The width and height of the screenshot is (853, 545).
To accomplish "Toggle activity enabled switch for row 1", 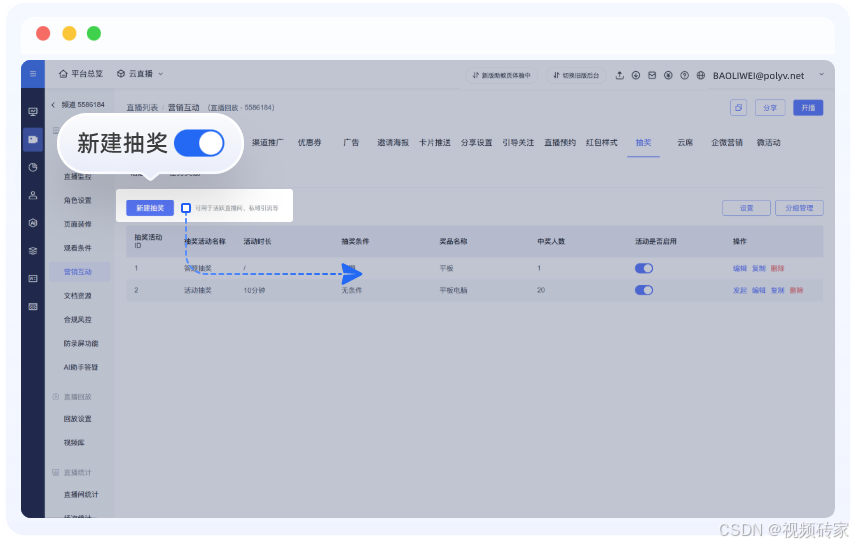I will pyautogui.click(x=644, y=268).
